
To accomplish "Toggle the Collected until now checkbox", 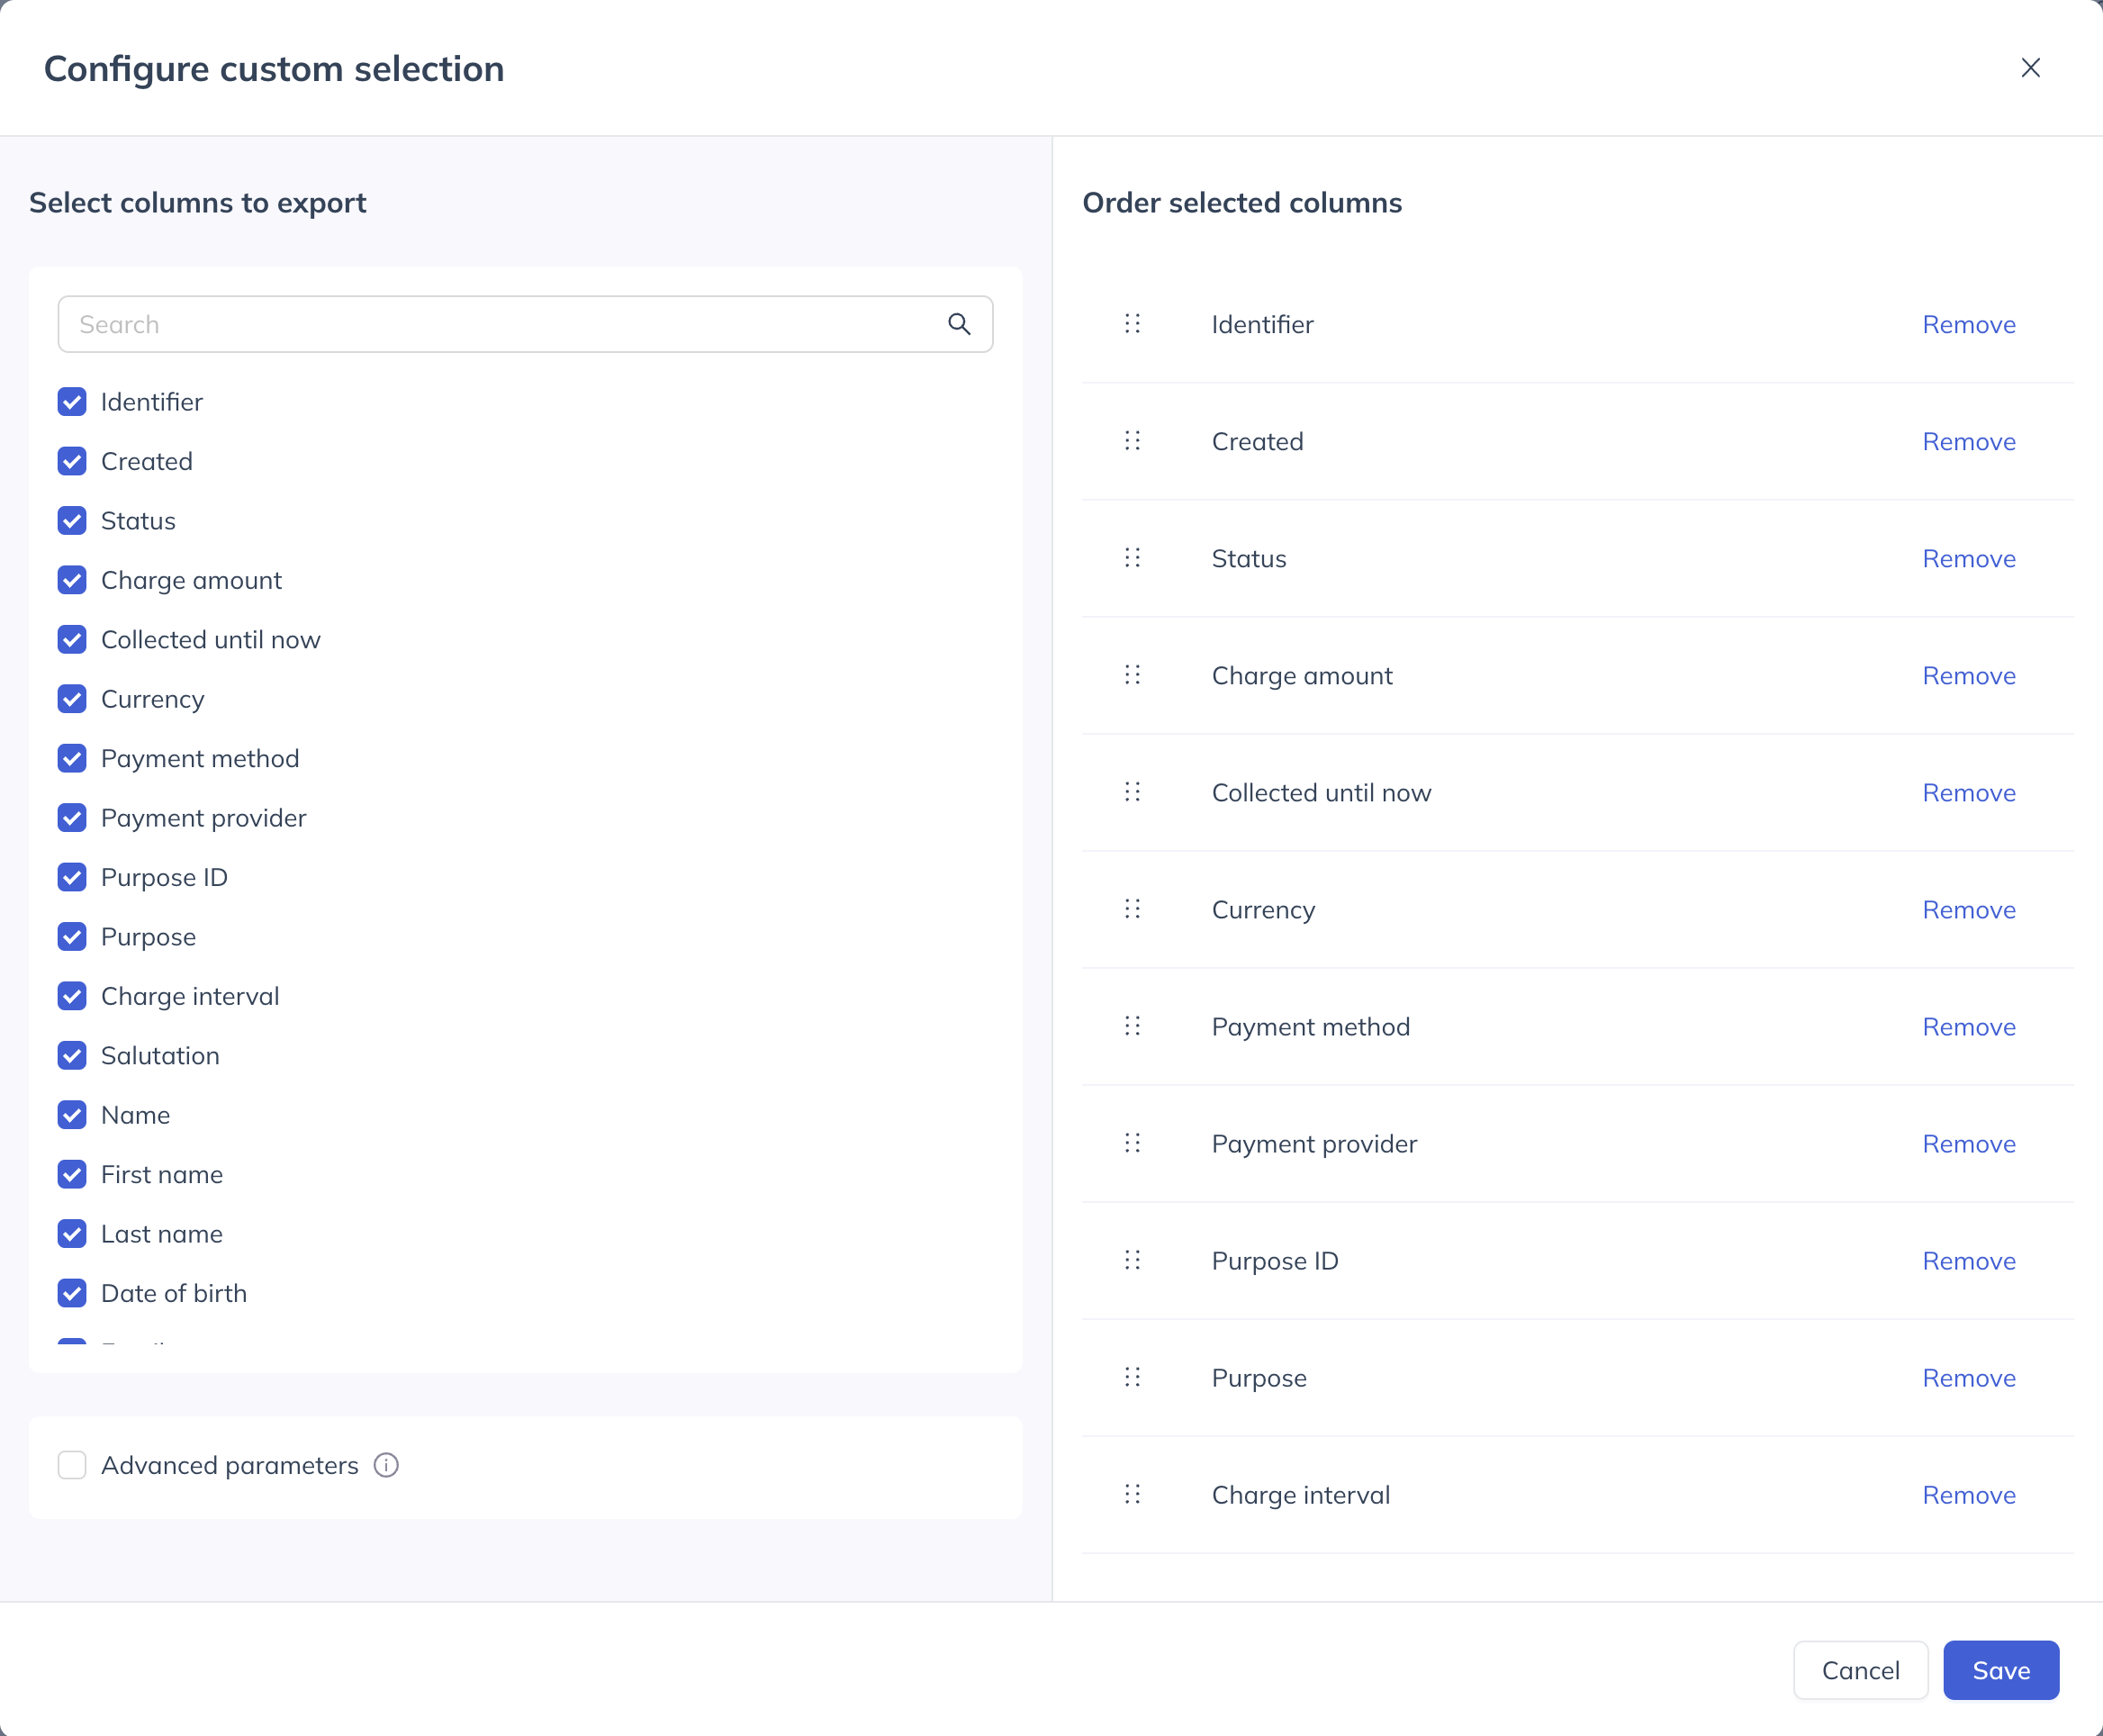I will [72, 640].
